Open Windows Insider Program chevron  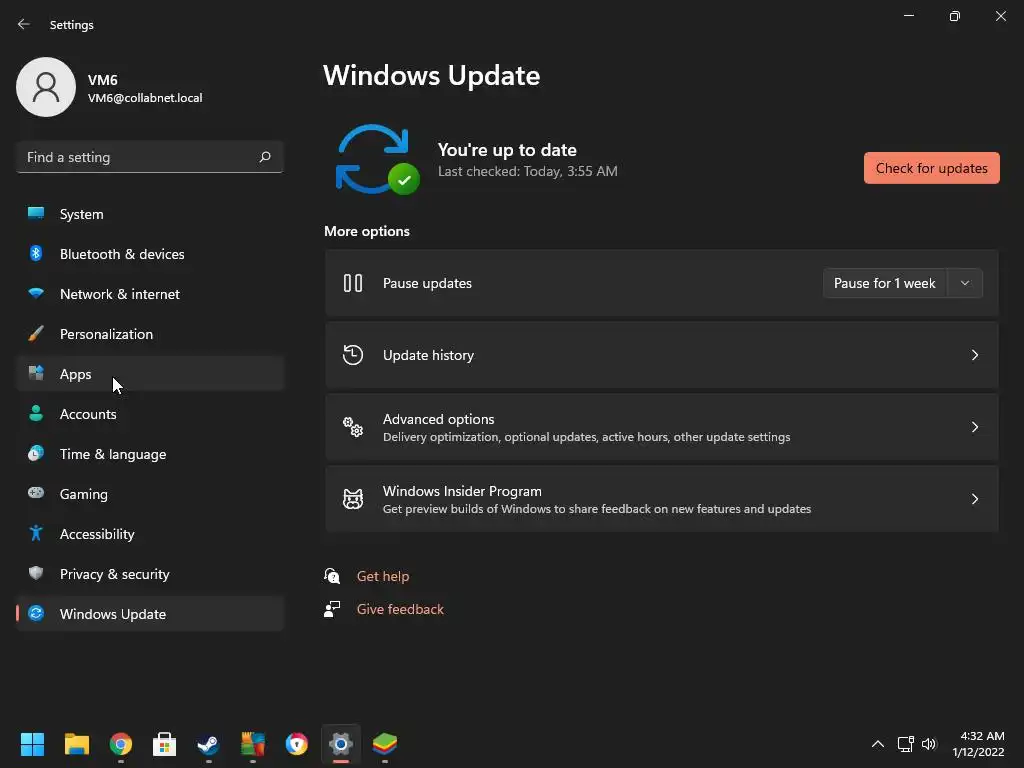click(974, 499)
